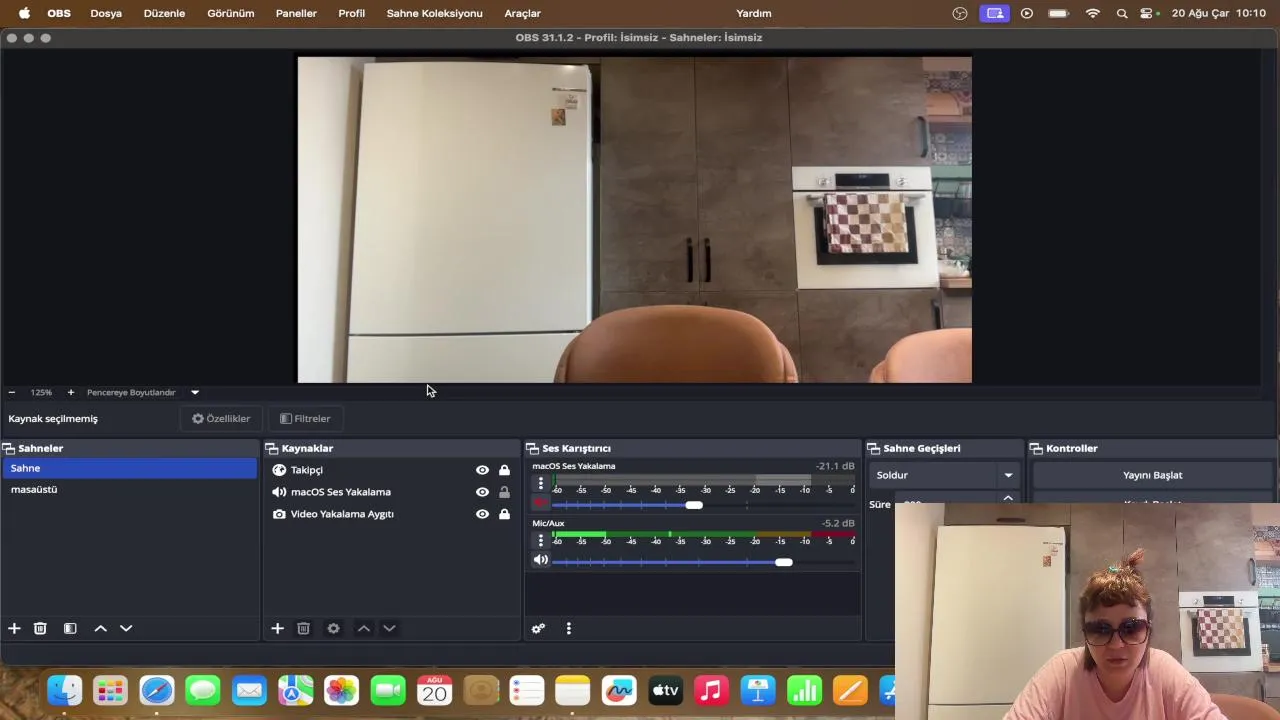1280x720 pixels.
Task: Open the Profil menu
Action: click(x=351, y=13)
